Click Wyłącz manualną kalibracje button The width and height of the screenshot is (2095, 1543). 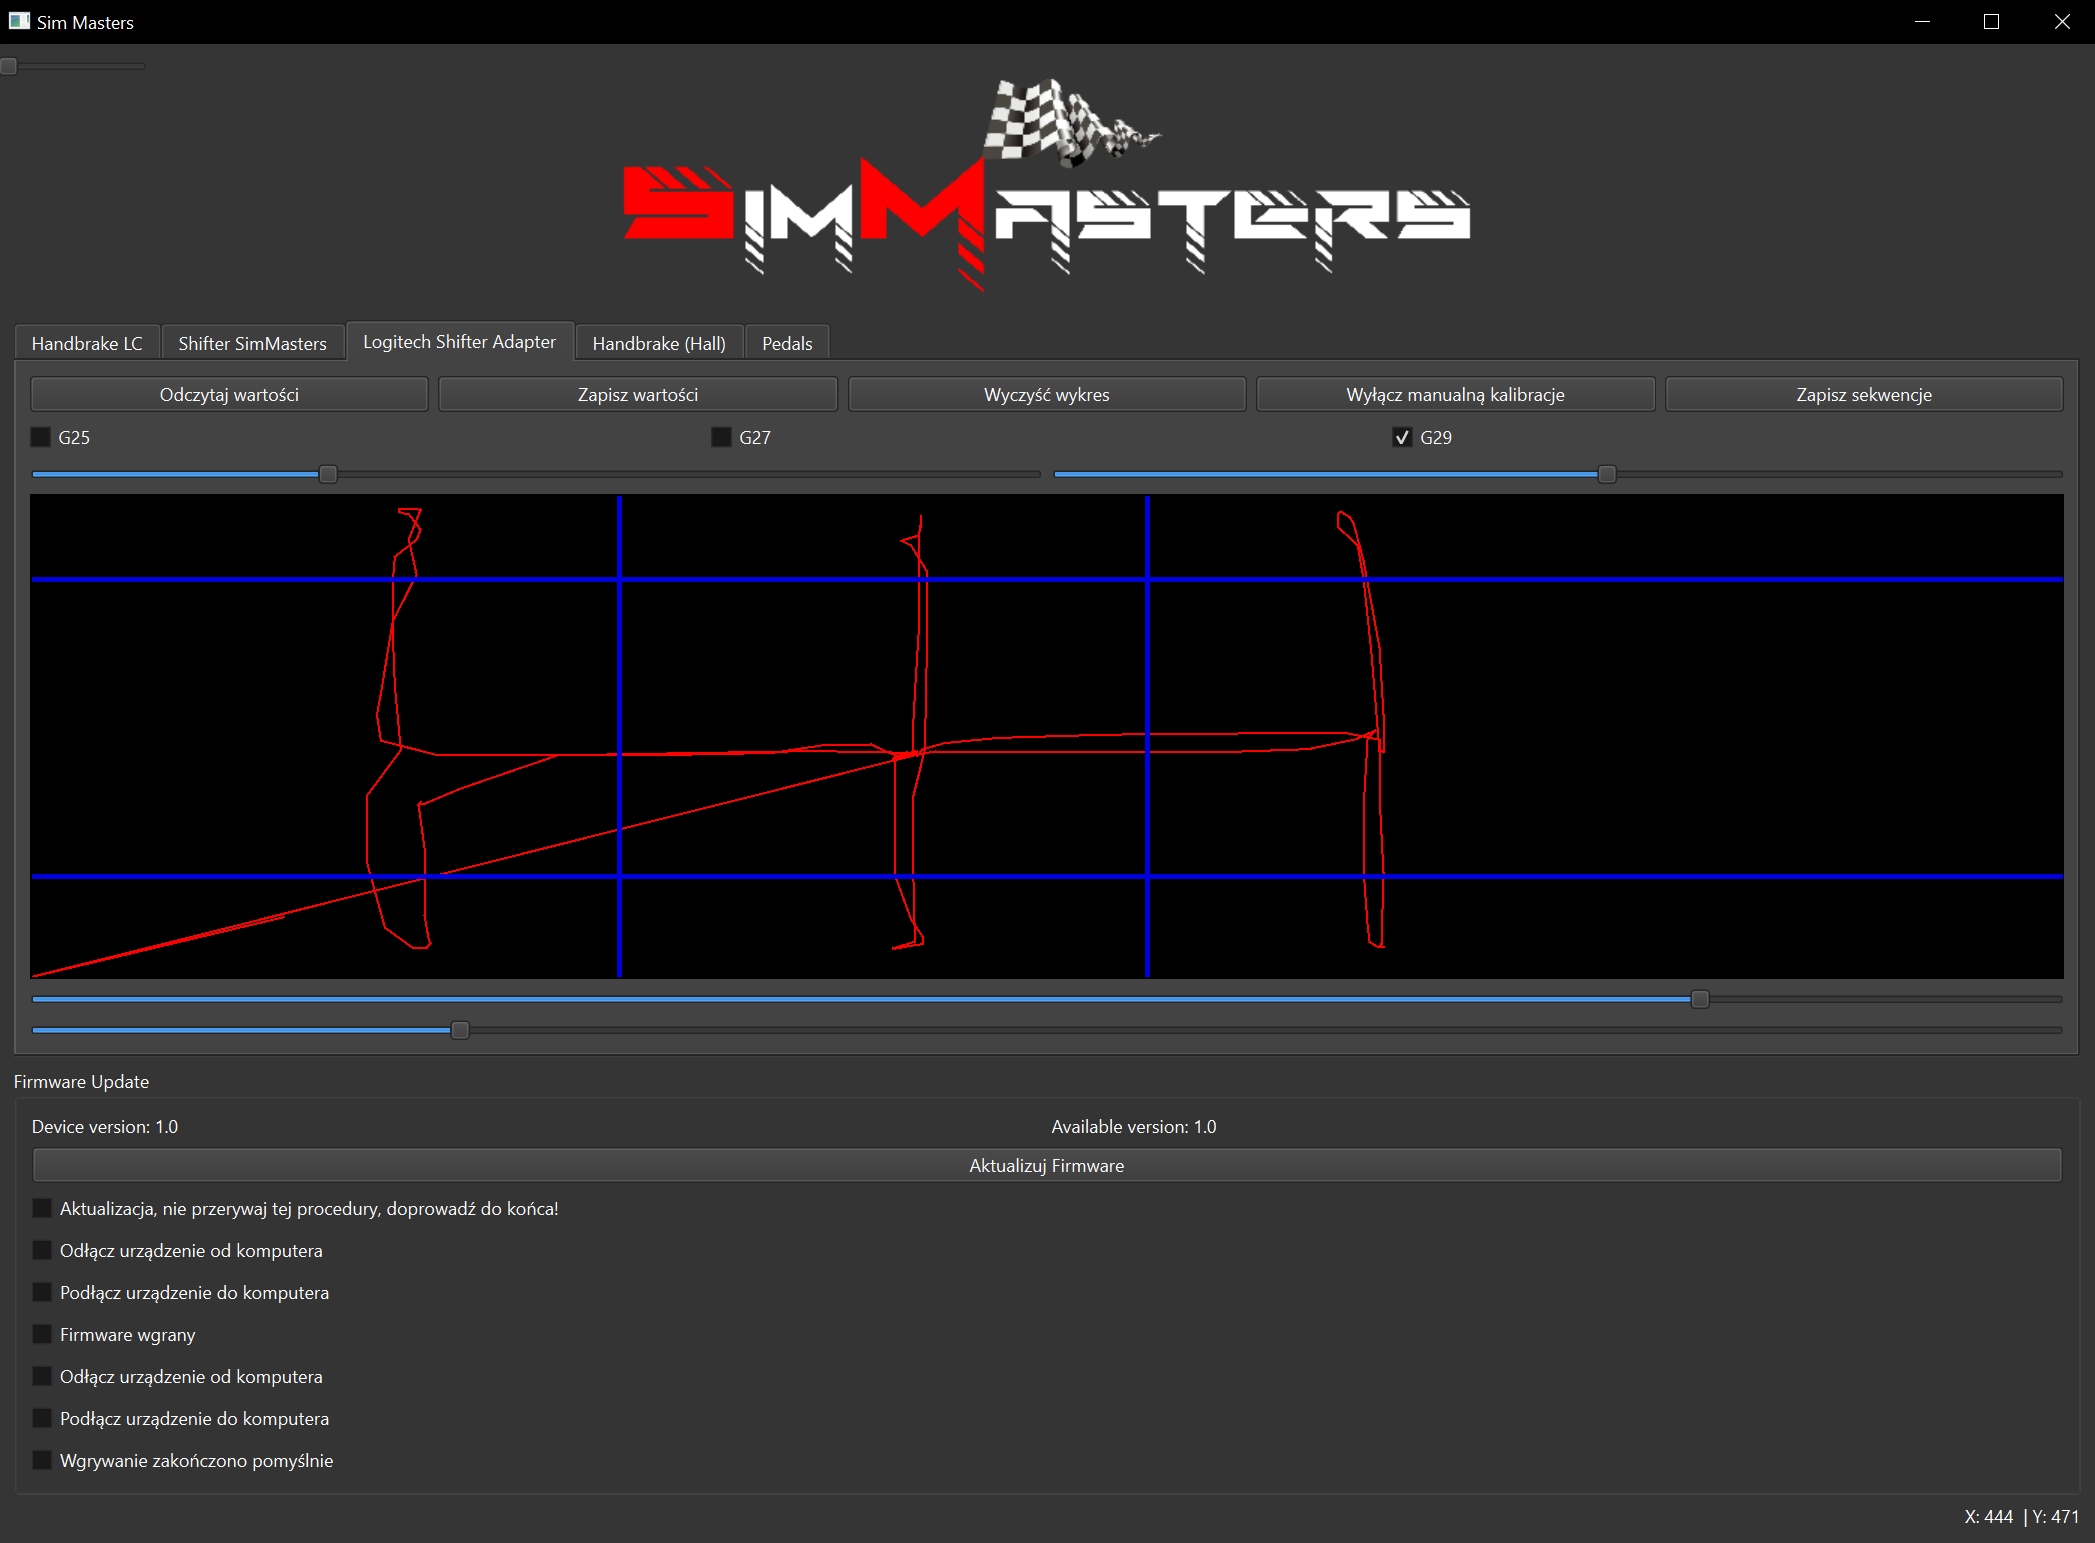pos(1454,394)
